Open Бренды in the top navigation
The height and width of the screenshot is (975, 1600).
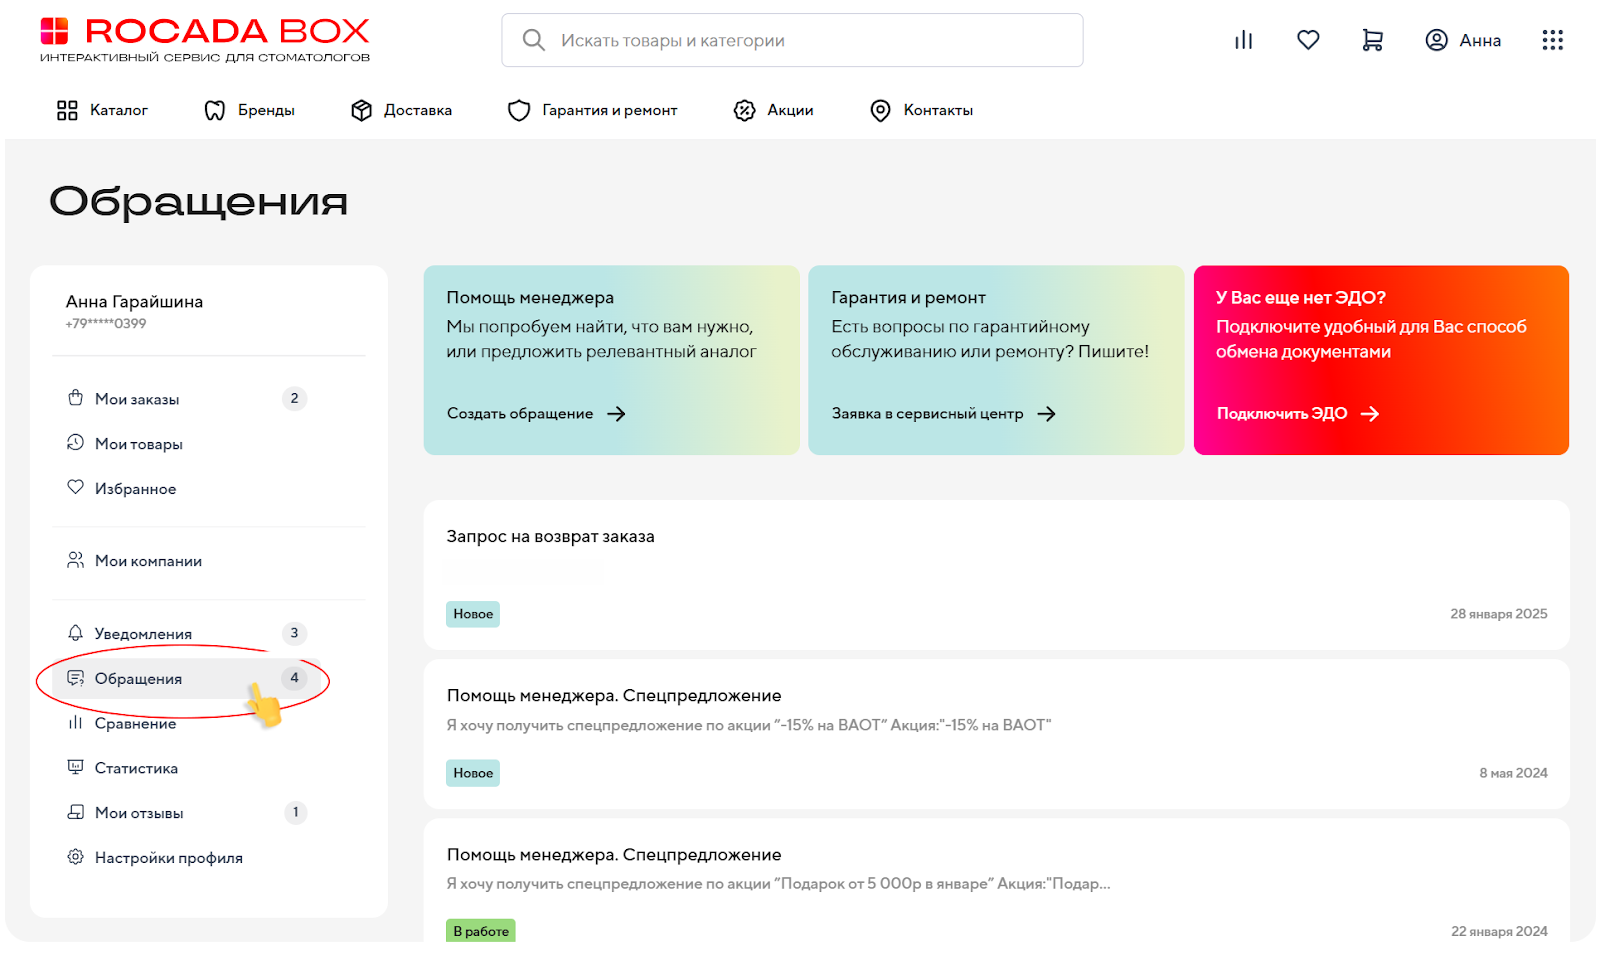tap(266, 110)
